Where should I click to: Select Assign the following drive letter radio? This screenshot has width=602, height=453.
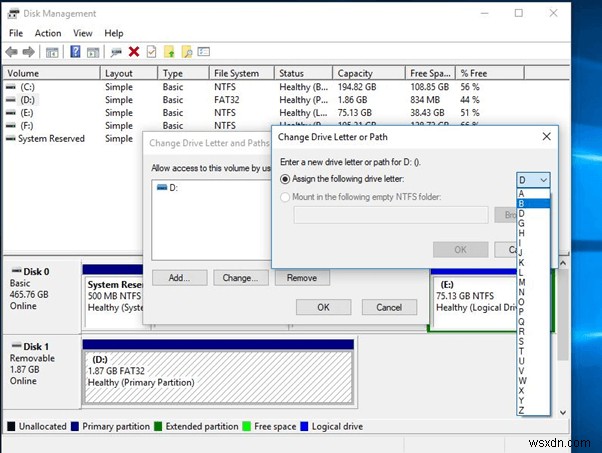coord(285,179)
